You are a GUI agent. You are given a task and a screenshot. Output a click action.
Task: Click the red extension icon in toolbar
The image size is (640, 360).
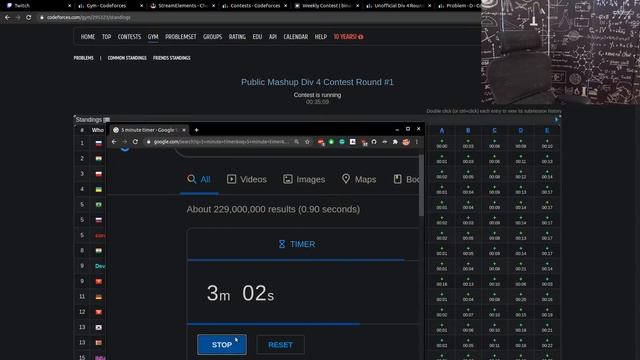321,142
